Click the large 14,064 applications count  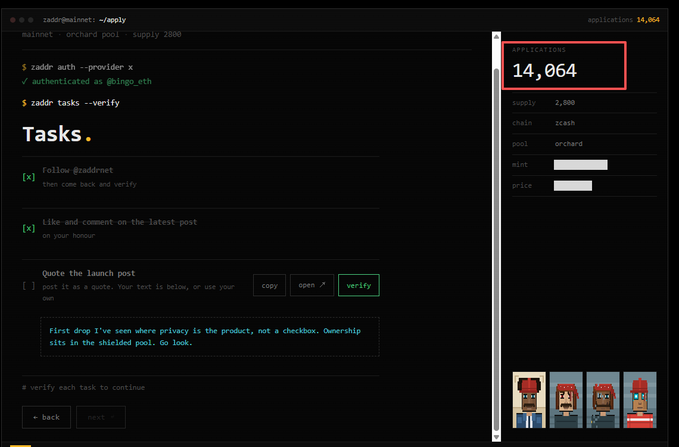click(x=544, y=71)
